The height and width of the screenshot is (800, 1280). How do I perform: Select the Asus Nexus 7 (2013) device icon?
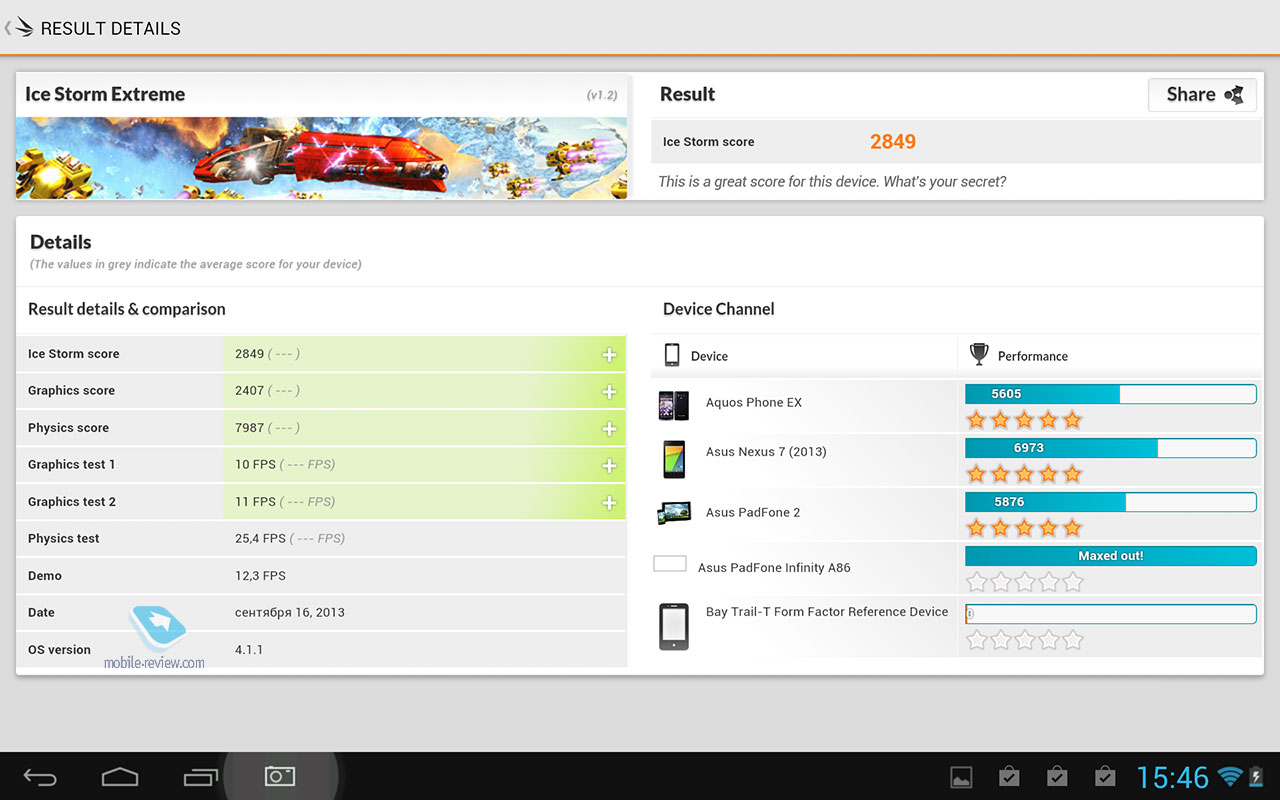[674, 459]
